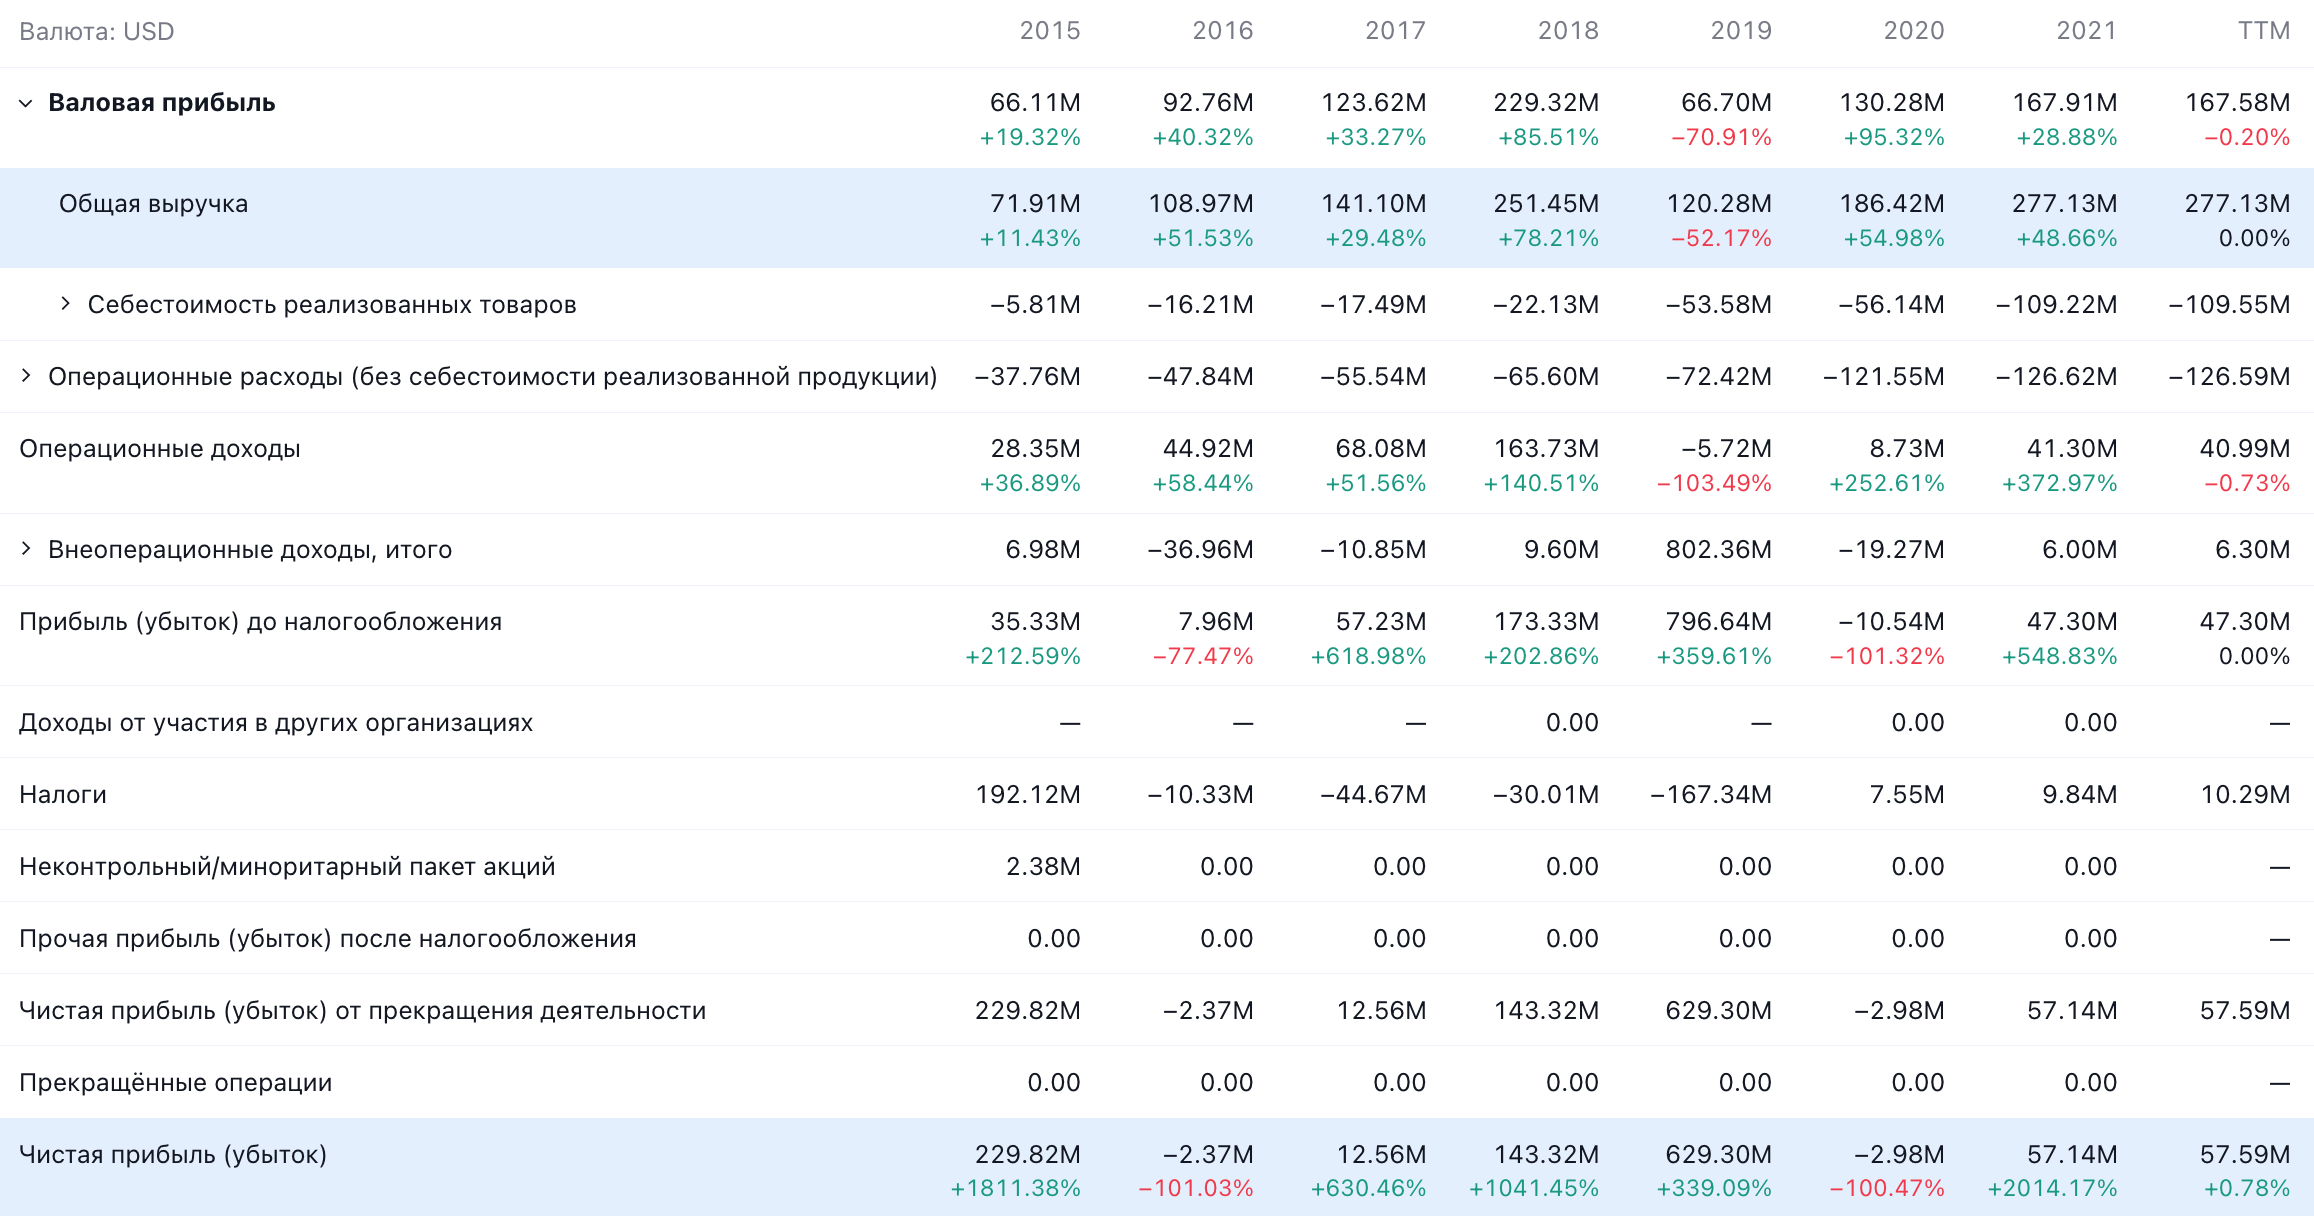Click the 2018 column header
Screen dimensions: 2314x1216
point(1568,31)
